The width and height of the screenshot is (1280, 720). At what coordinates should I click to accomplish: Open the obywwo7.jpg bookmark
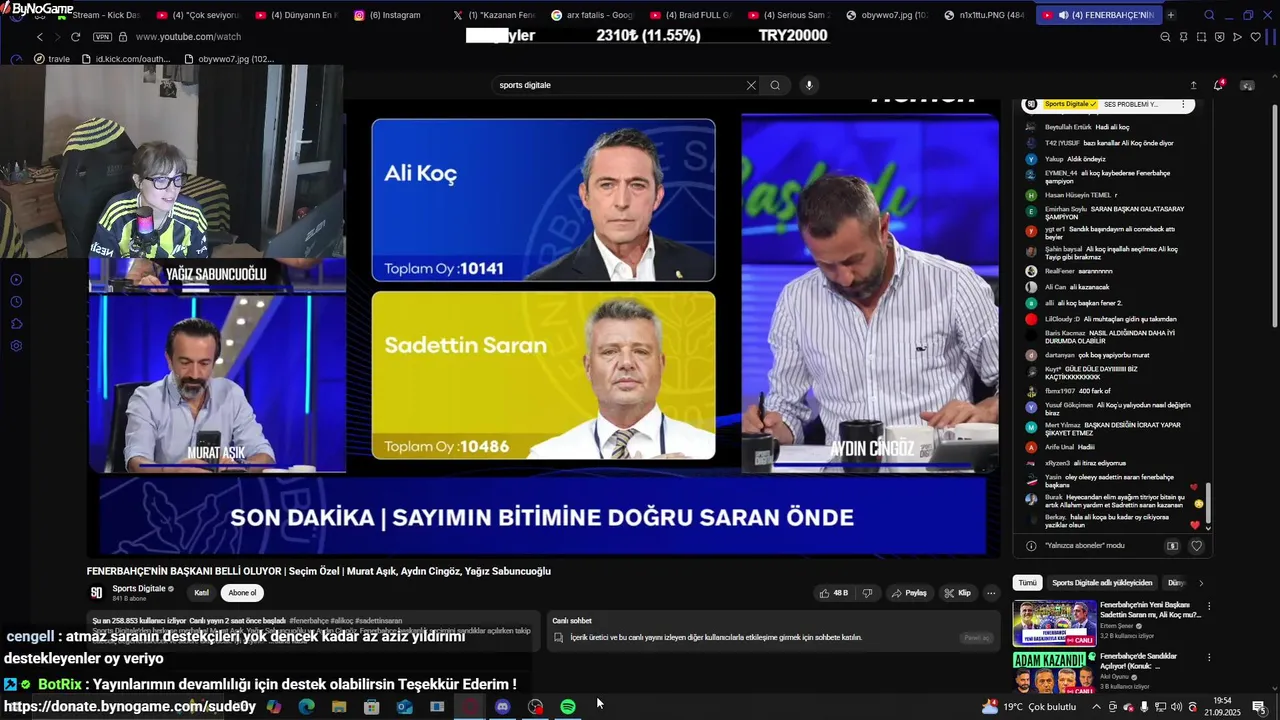[x=230, y=59]
